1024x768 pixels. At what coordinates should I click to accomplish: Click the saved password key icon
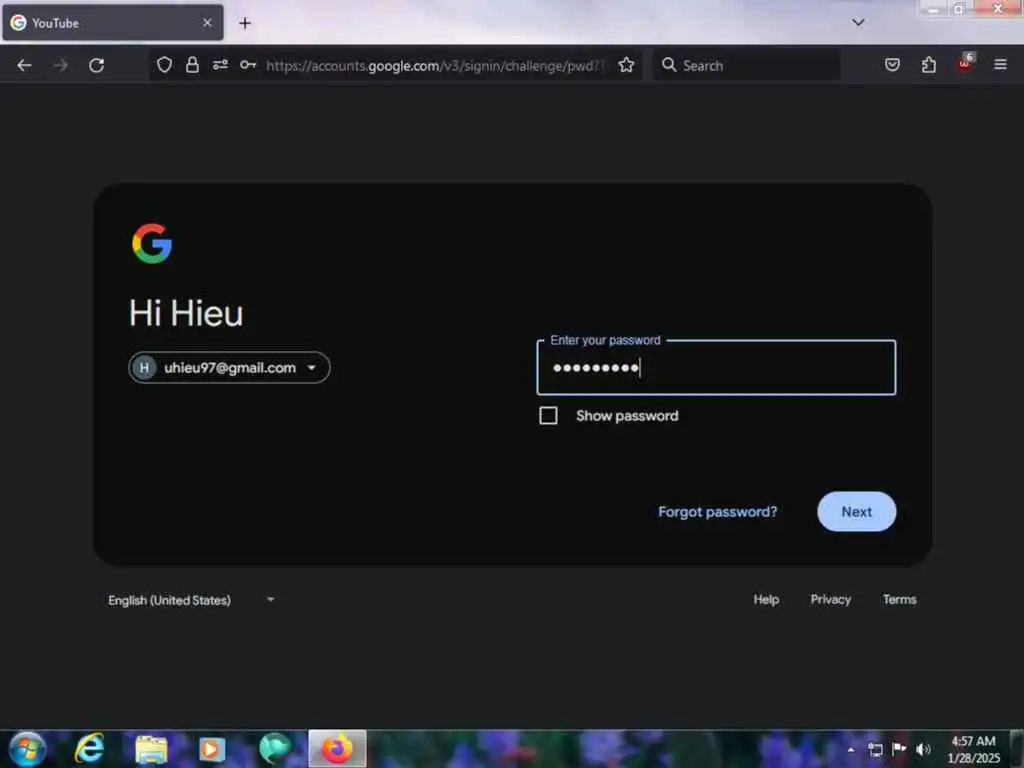pos(248,65)
